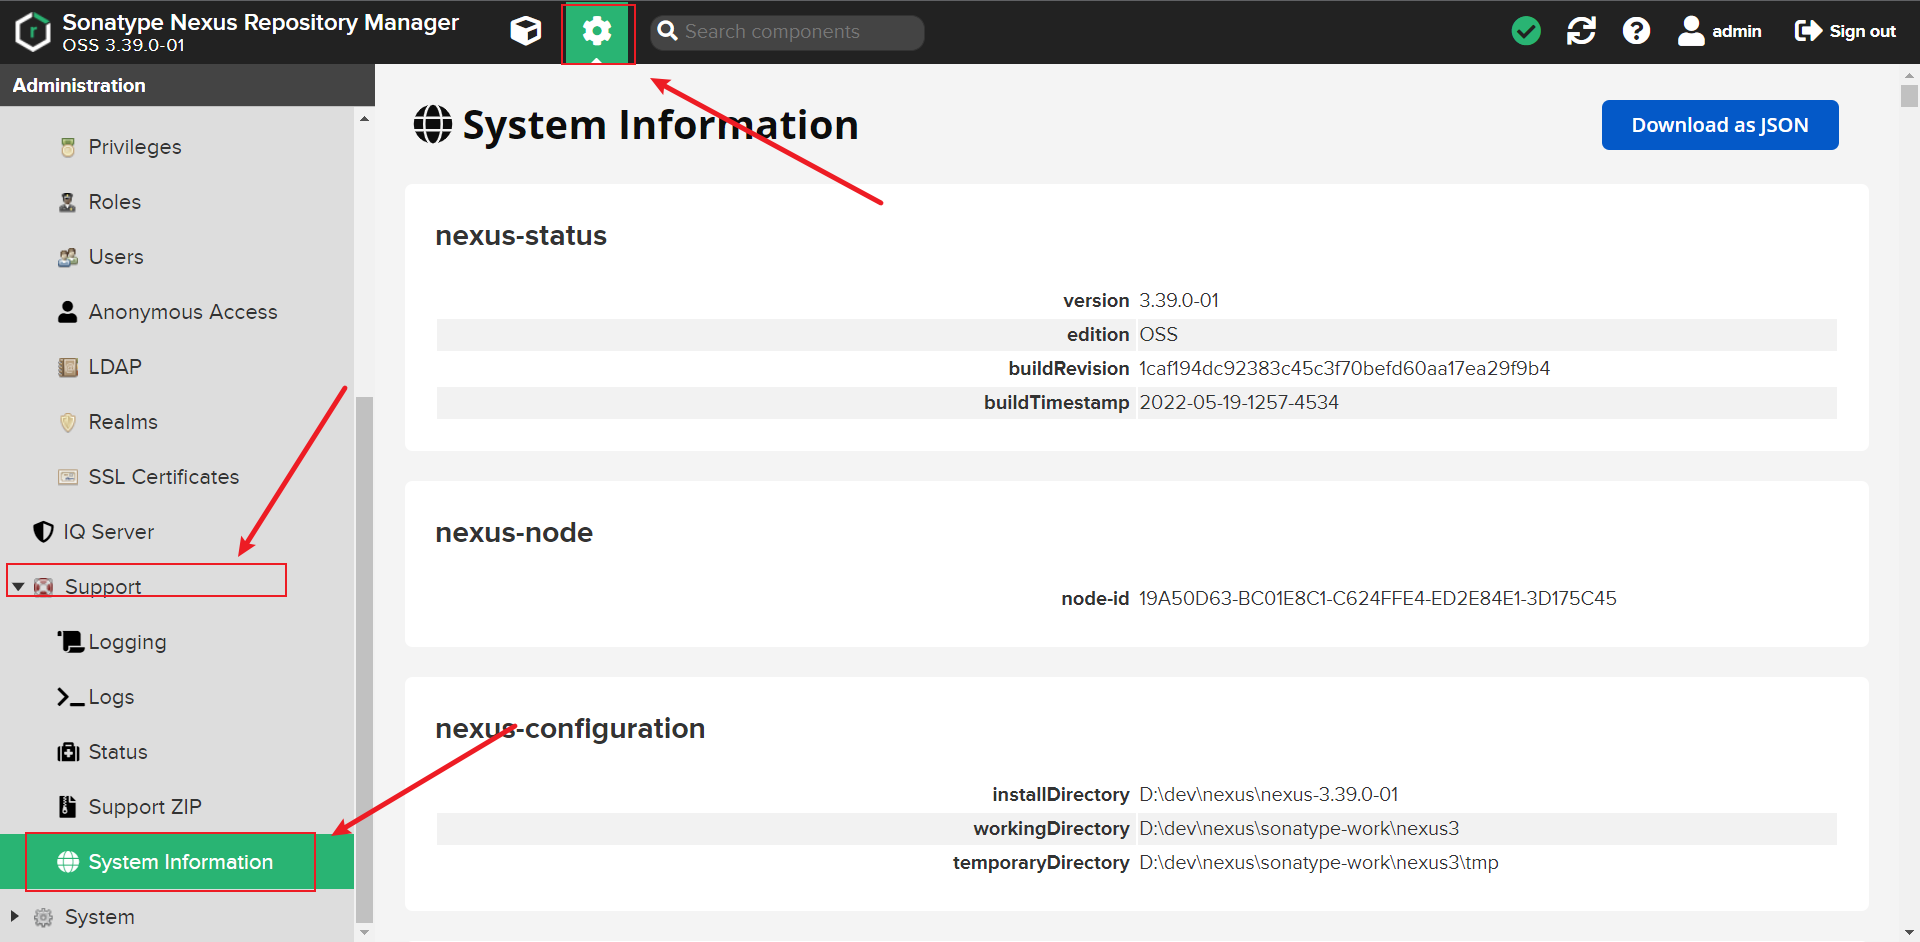Click the Sign out text
Viewport: 1920px width, 942px height.
coord(1862,31)
